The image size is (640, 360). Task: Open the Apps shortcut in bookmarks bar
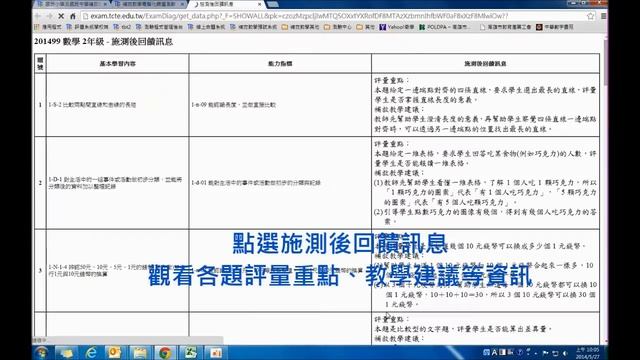(x=48, y=27)
